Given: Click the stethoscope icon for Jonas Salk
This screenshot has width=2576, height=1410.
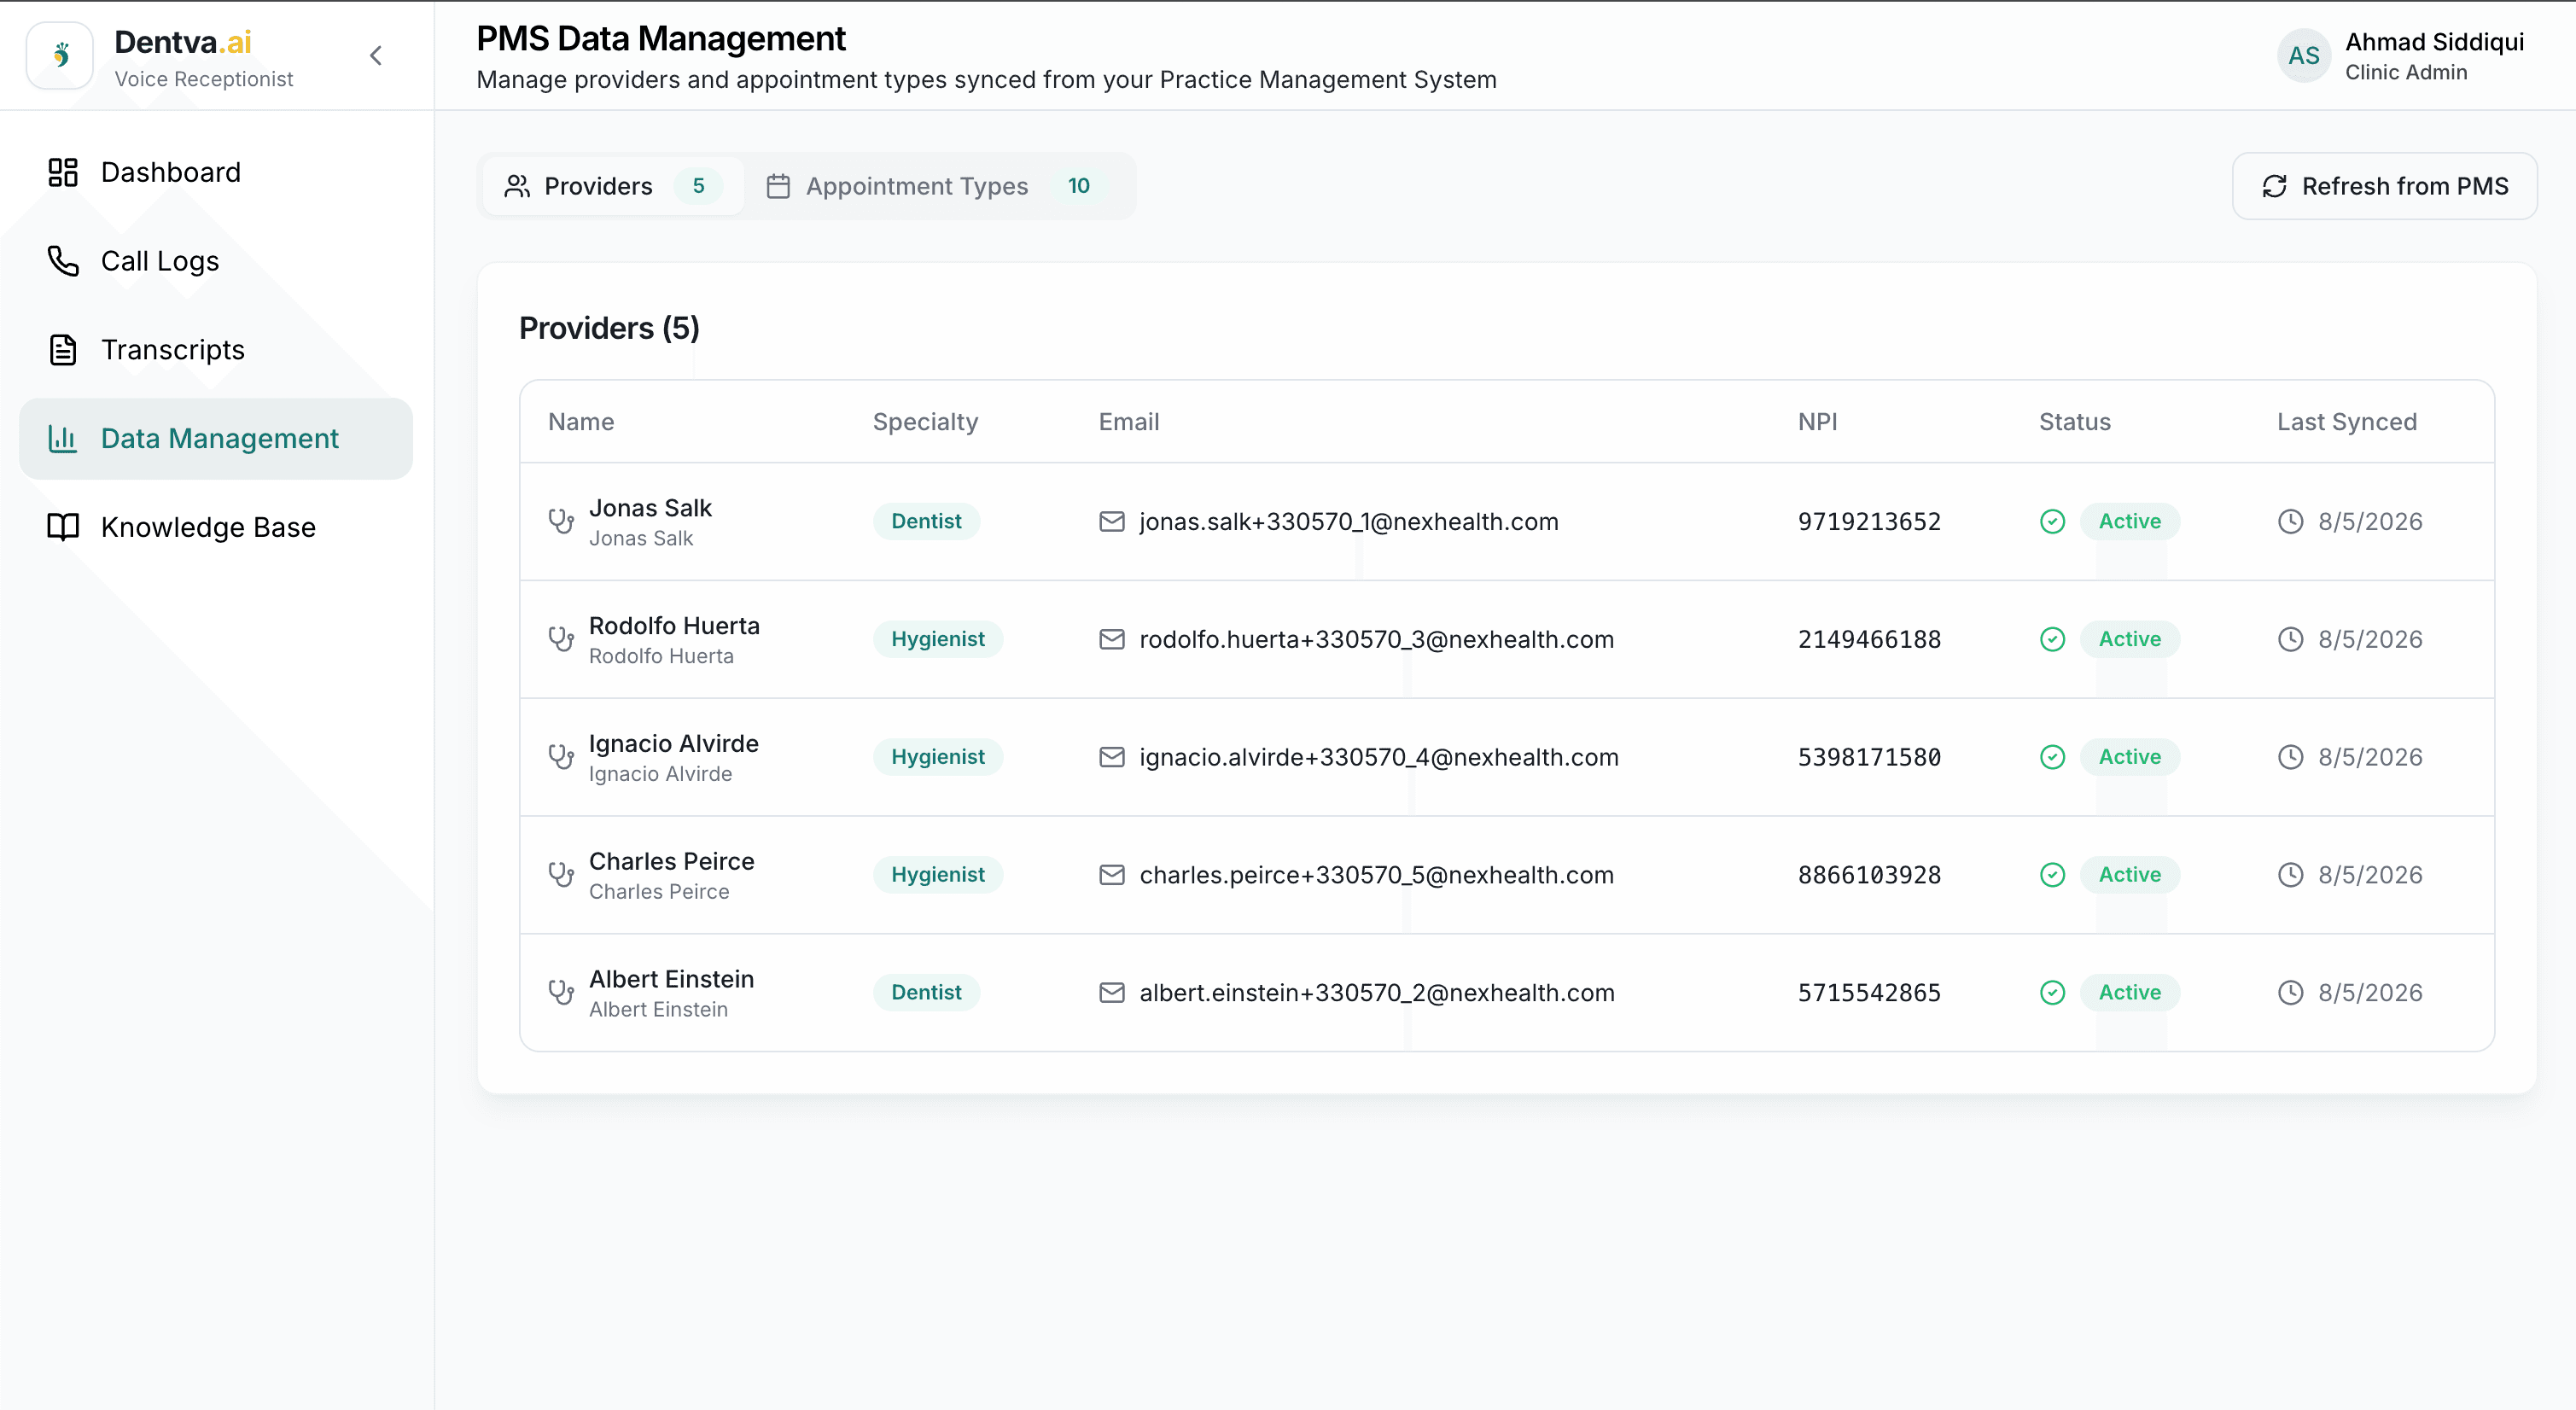Looking at the screenshot, I should pyautogui.click(x=561, y=521).
